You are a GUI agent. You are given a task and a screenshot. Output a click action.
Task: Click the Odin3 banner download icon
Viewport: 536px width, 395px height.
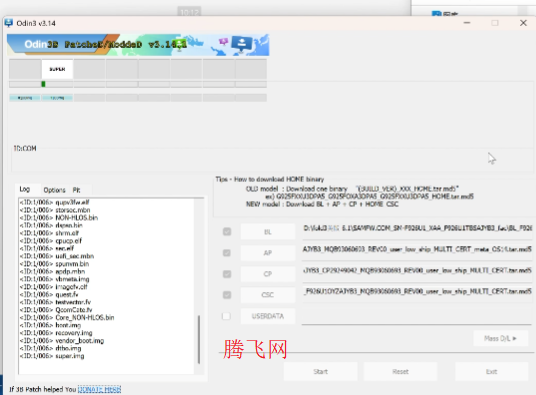click(242, 44)
